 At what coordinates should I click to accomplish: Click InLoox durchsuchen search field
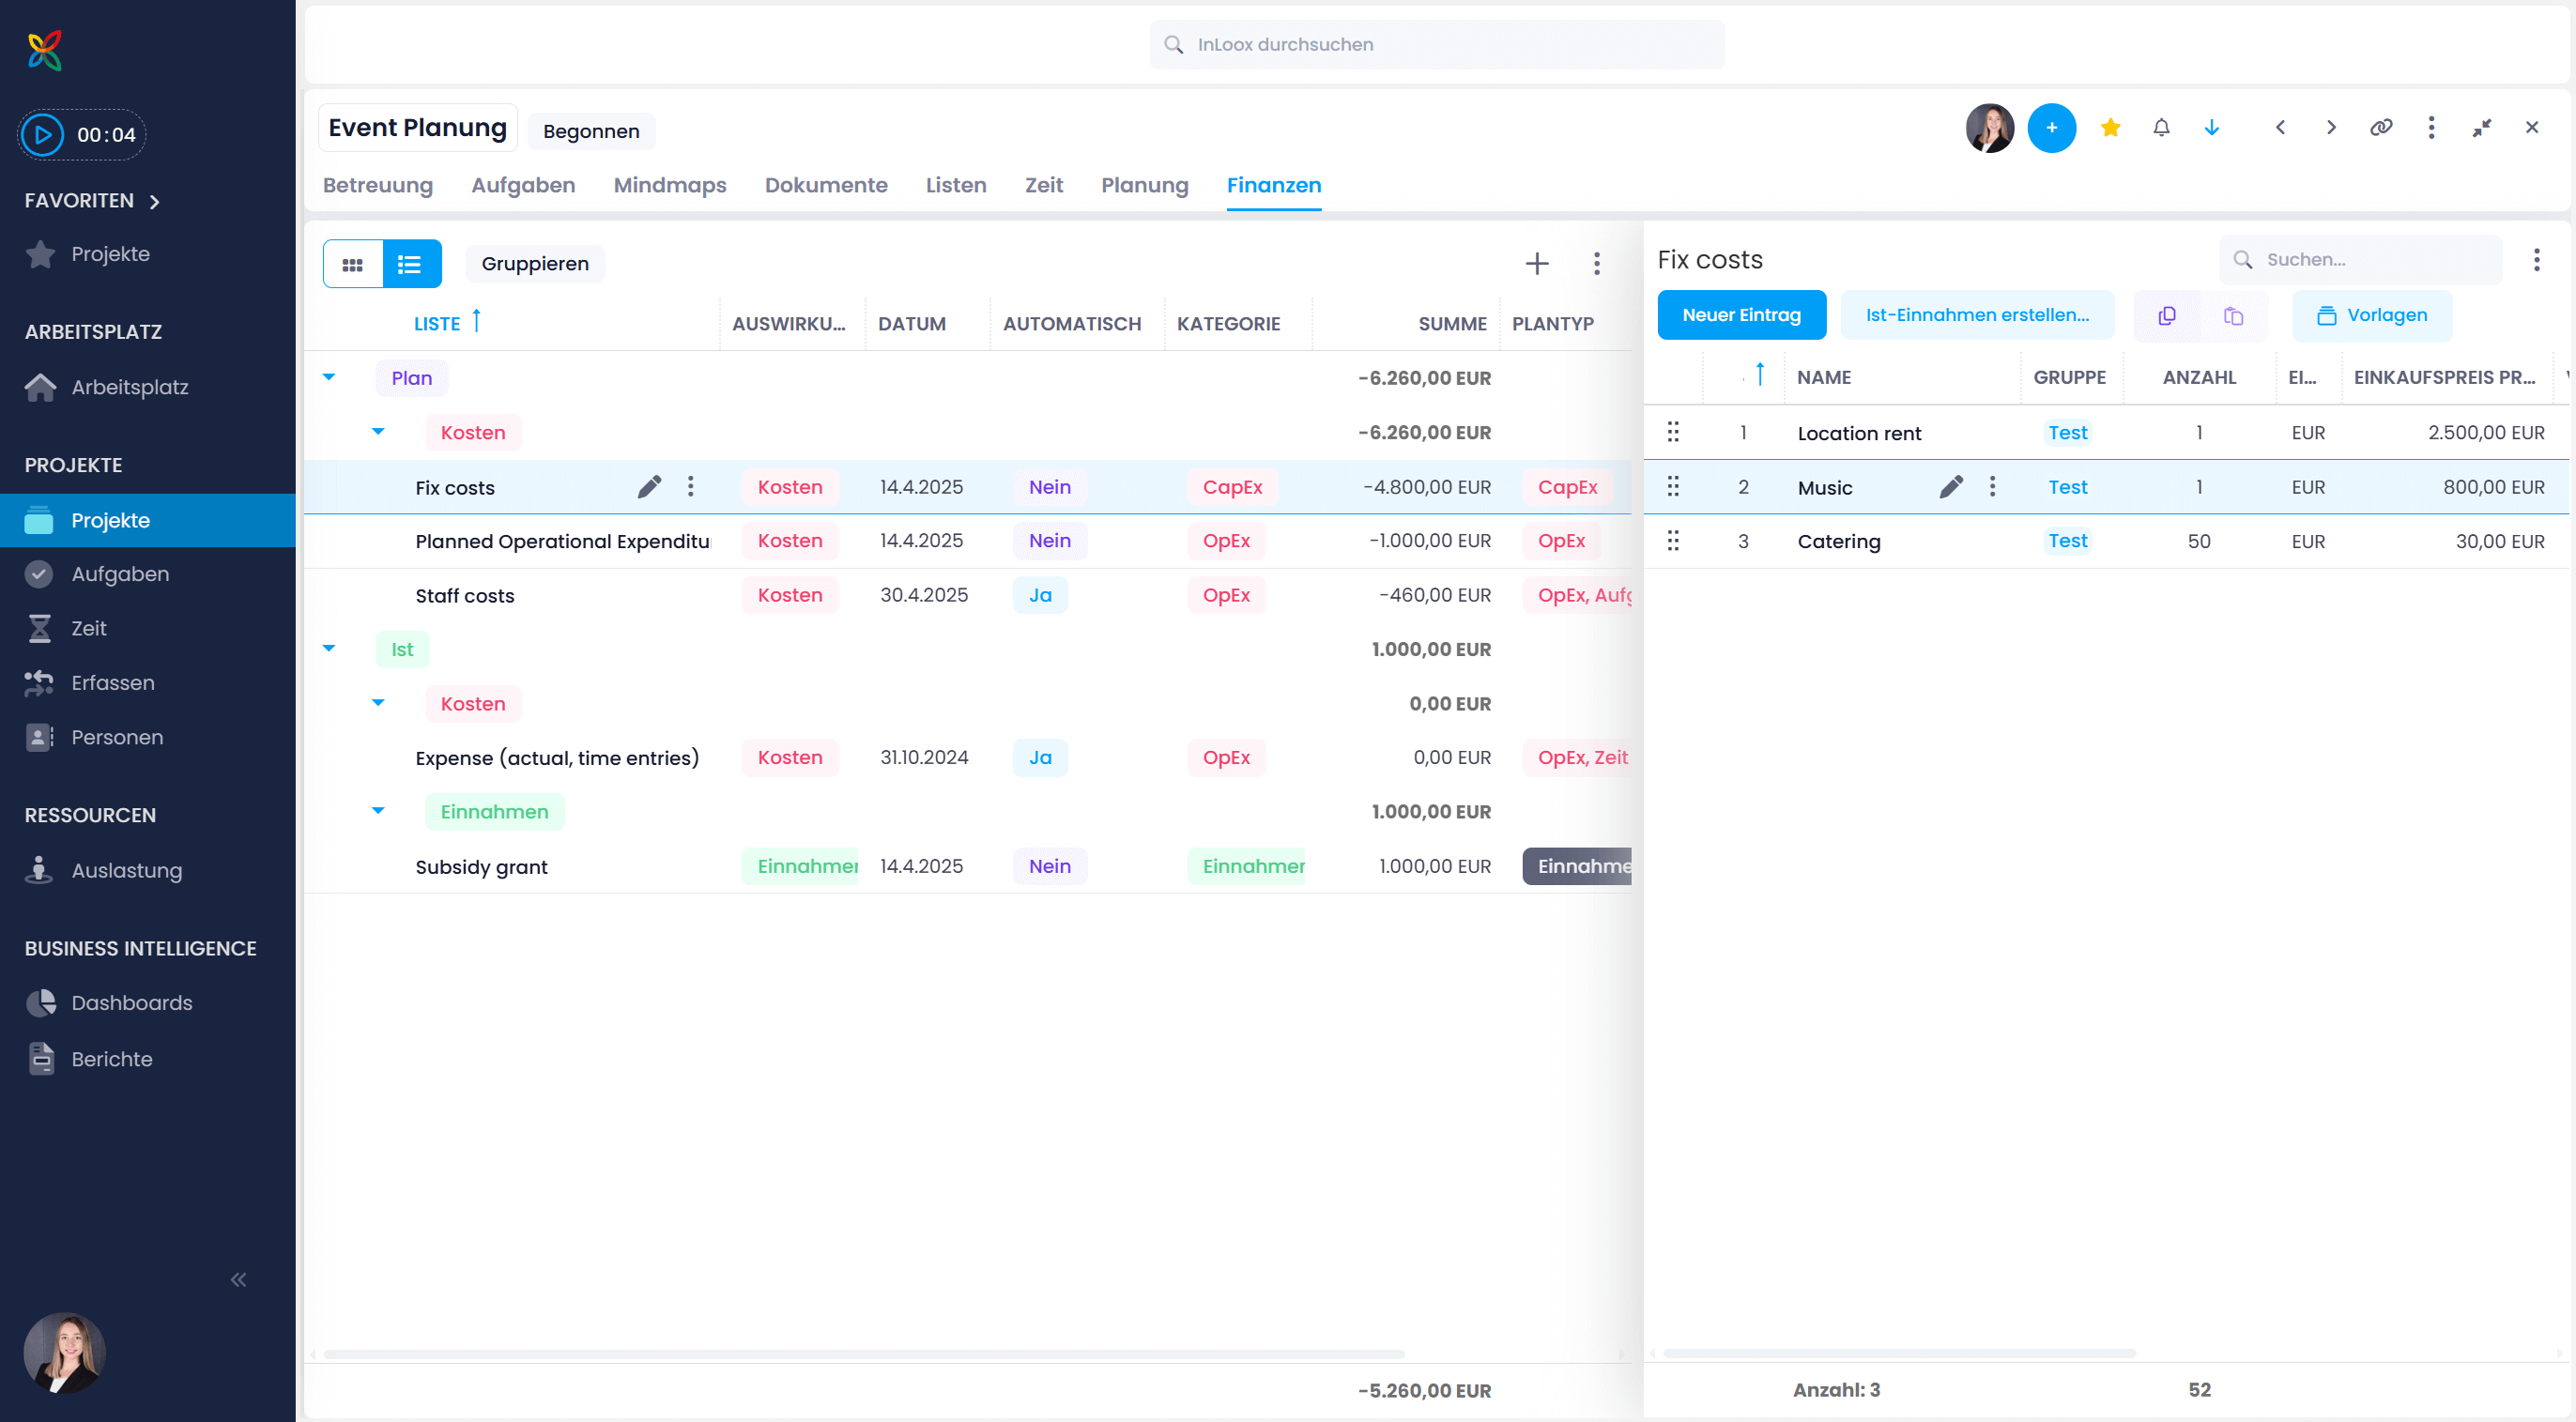tap(1437, 45)
